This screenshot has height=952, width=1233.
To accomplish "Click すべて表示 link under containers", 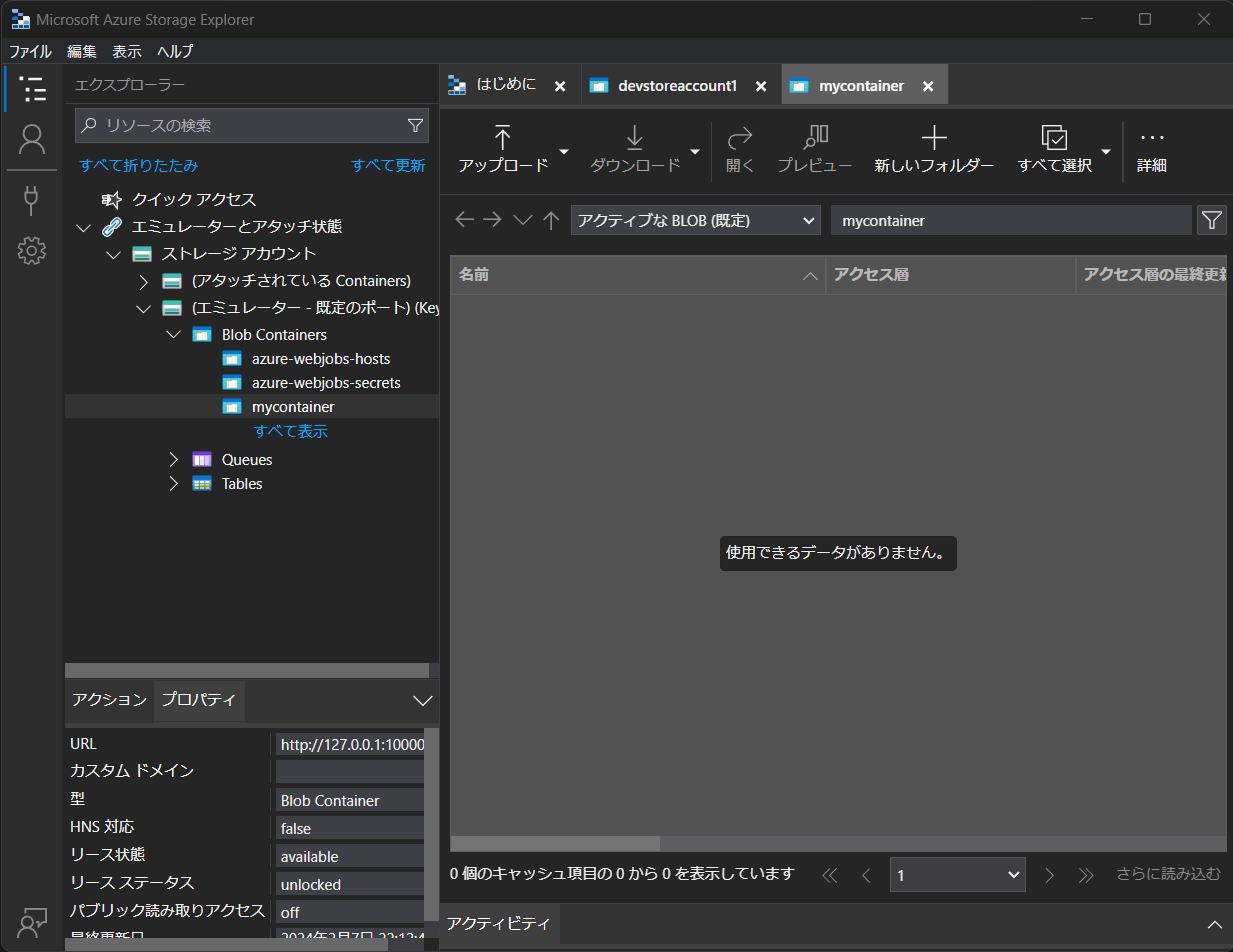I will coord(291,431).
